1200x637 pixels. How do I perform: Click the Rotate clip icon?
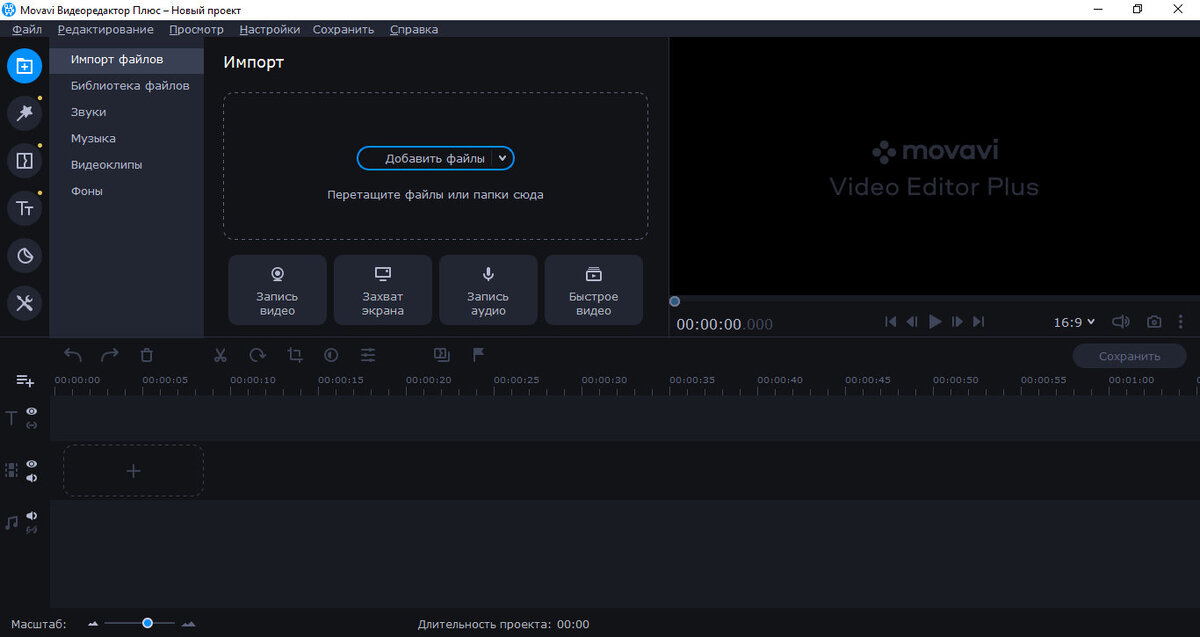click(x=258, y=354)
